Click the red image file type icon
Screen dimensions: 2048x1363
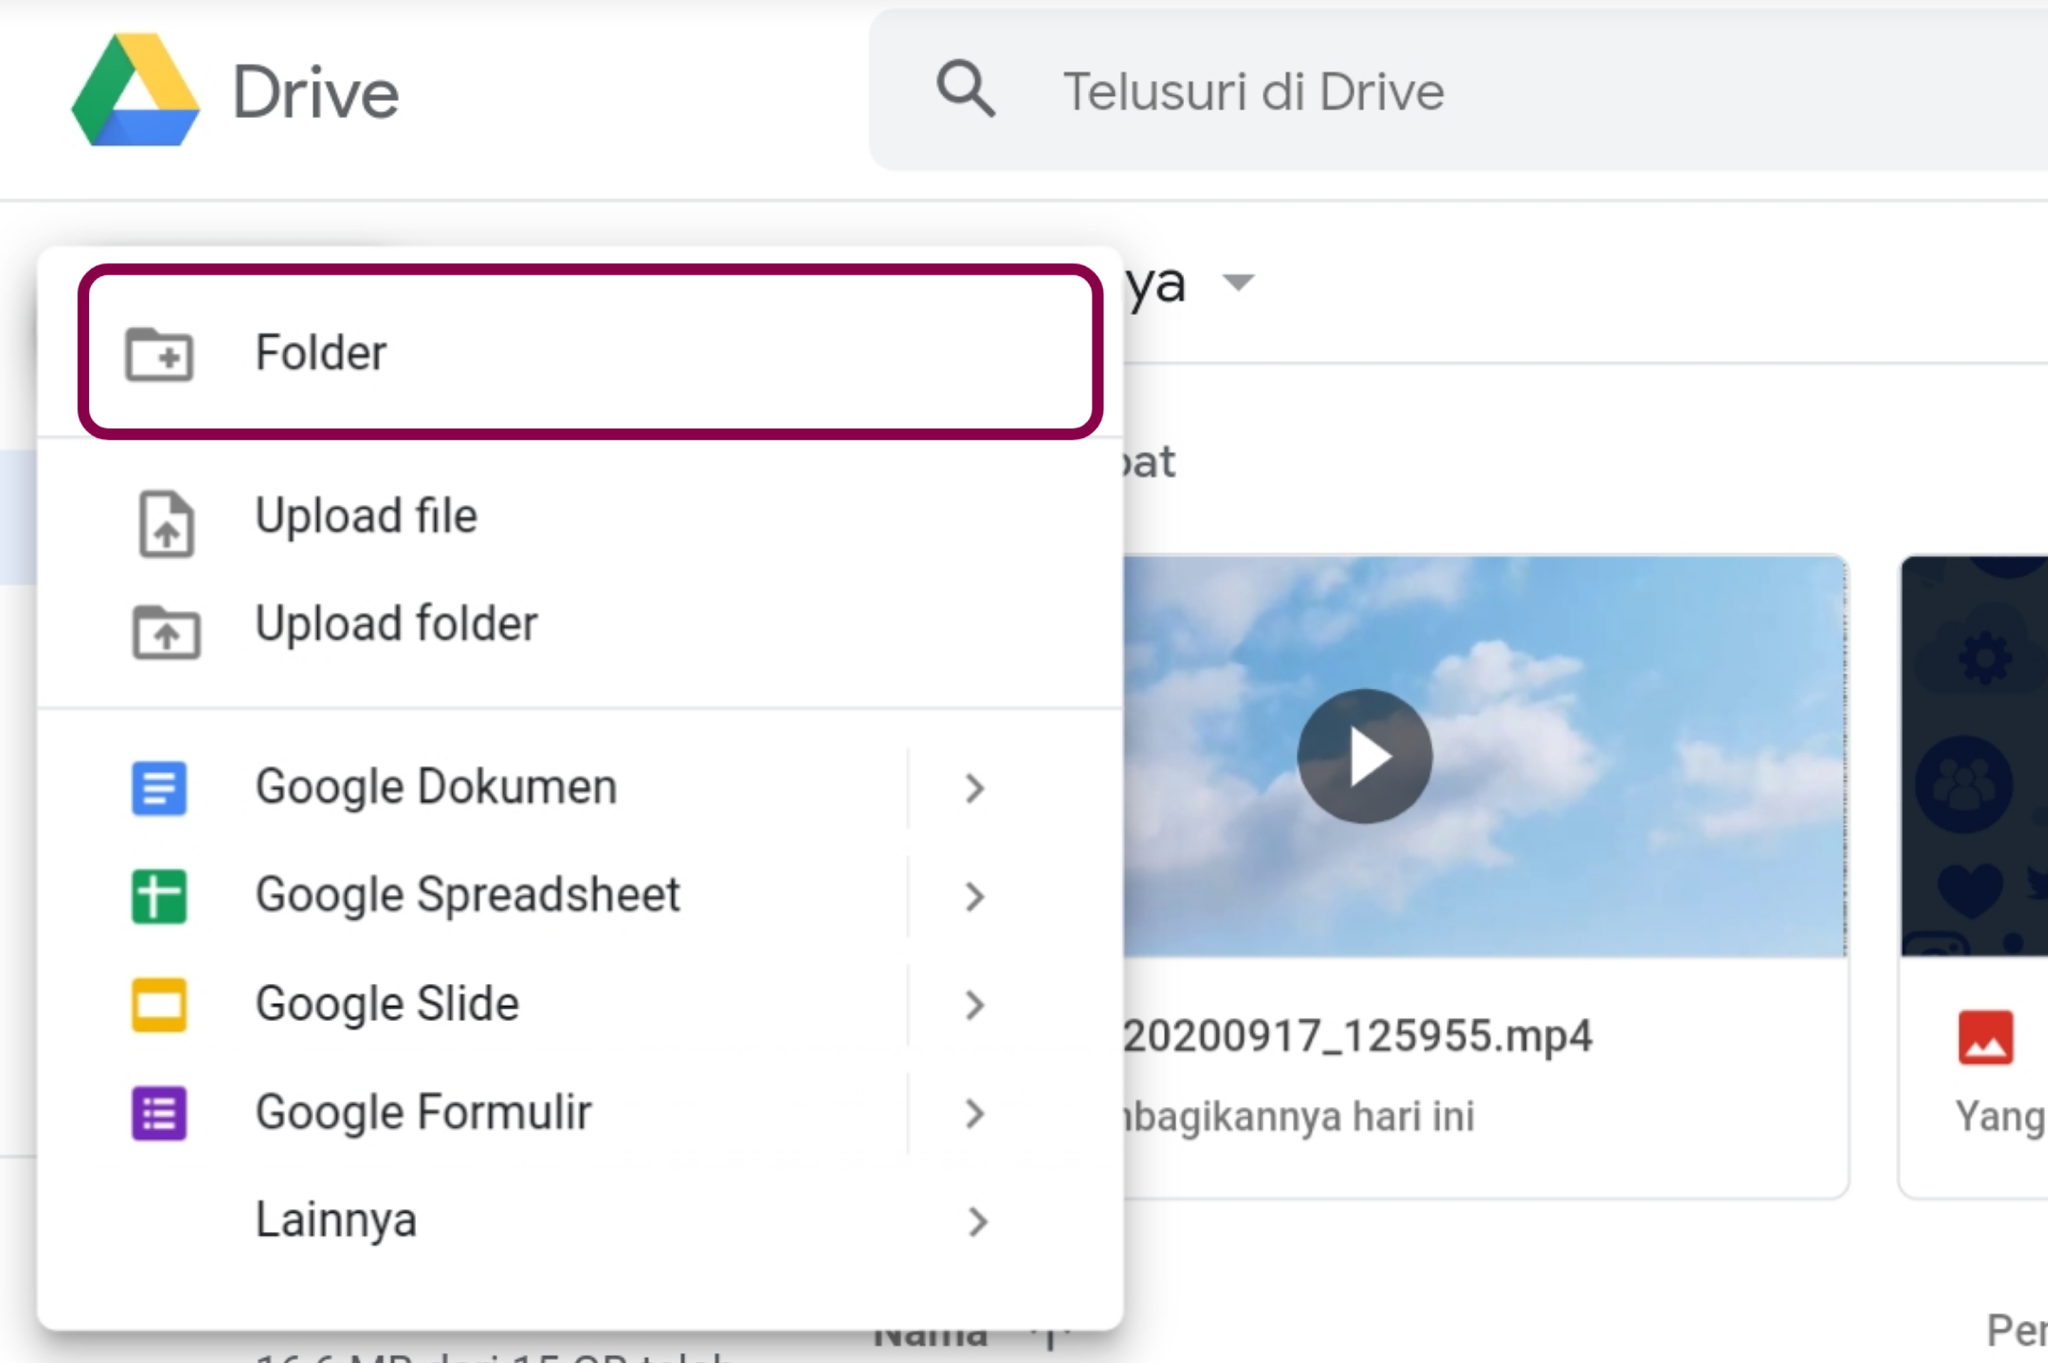(1986, 1037)
